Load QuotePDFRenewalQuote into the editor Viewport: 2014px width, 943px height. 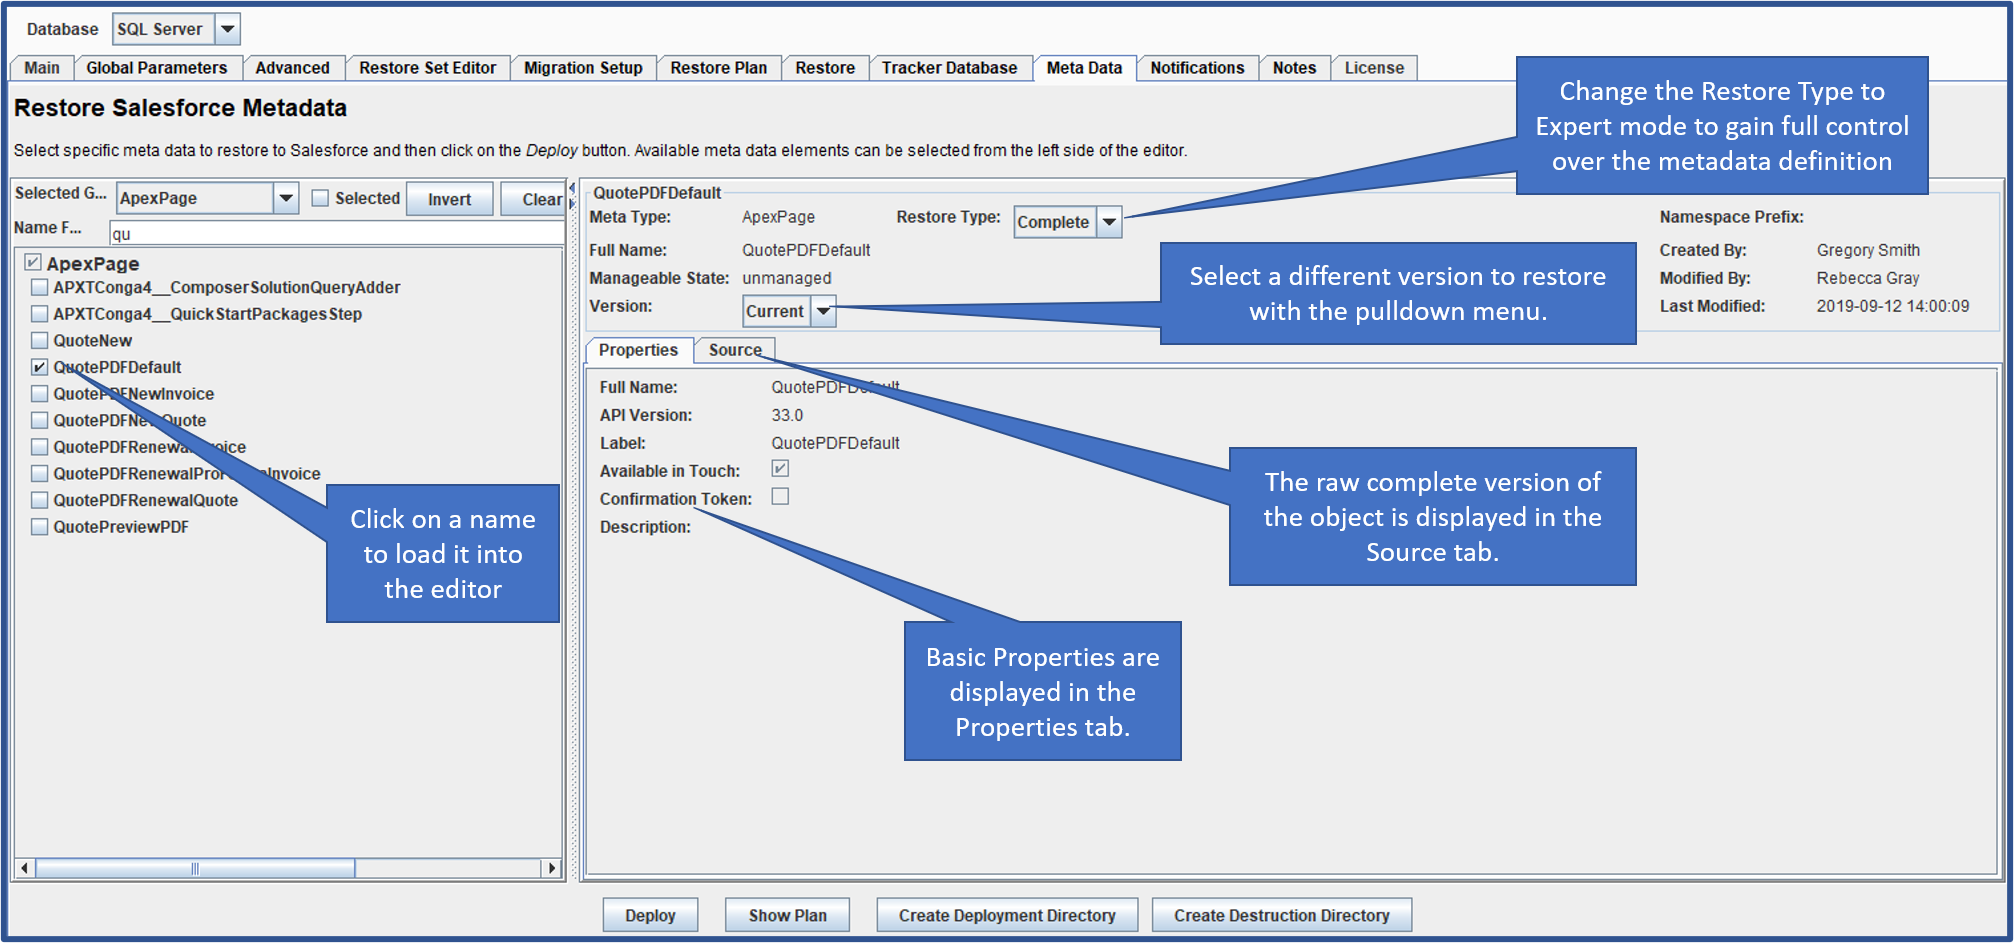[146, 500]
